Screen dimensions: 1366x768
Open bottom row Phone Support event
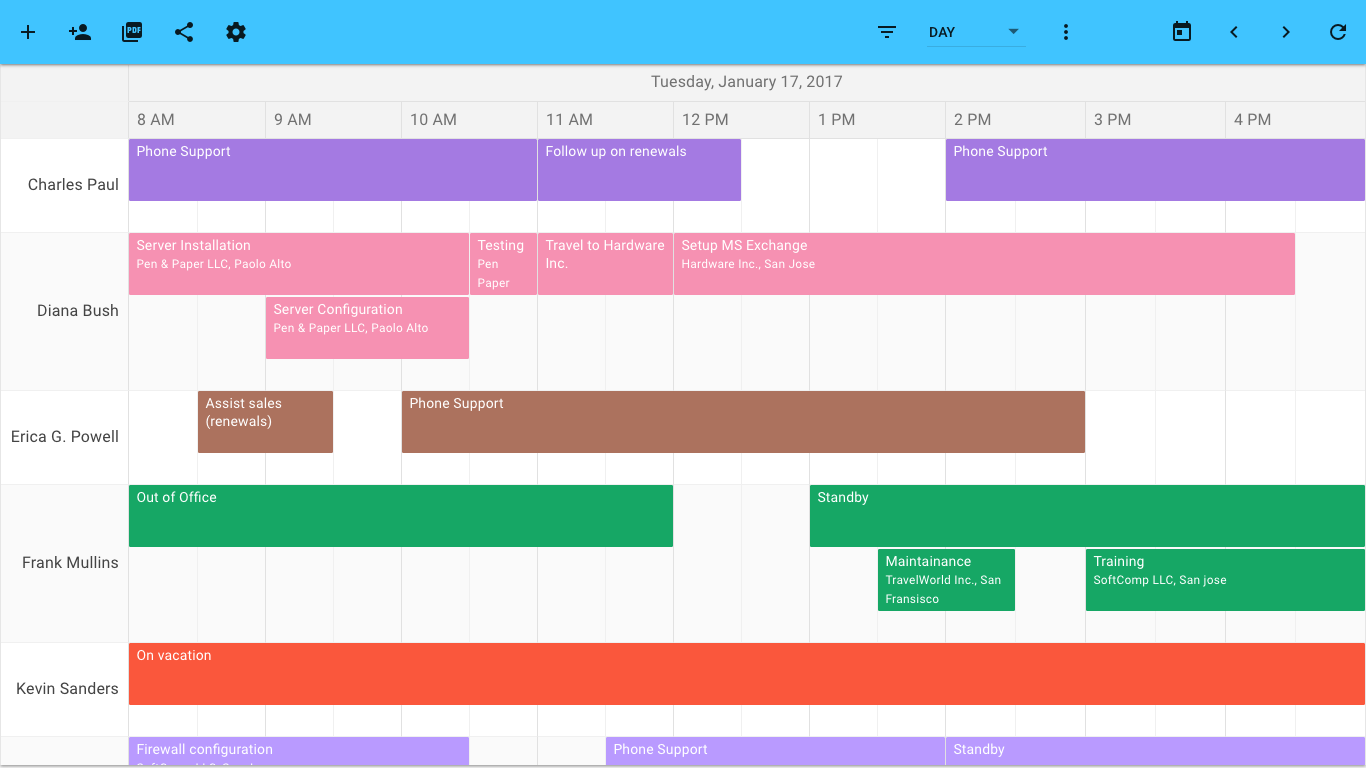point(775,752)
